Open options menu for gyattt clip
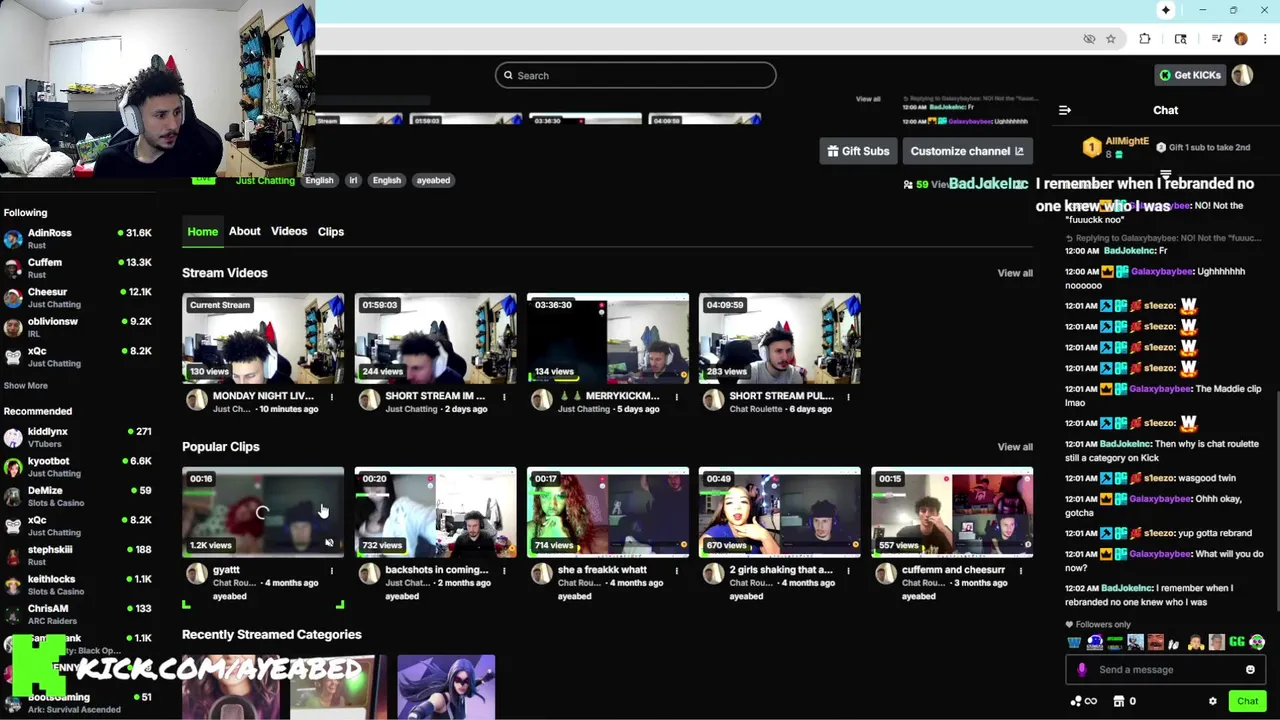This screenshot has width=1280, height=720. [332, 571]
